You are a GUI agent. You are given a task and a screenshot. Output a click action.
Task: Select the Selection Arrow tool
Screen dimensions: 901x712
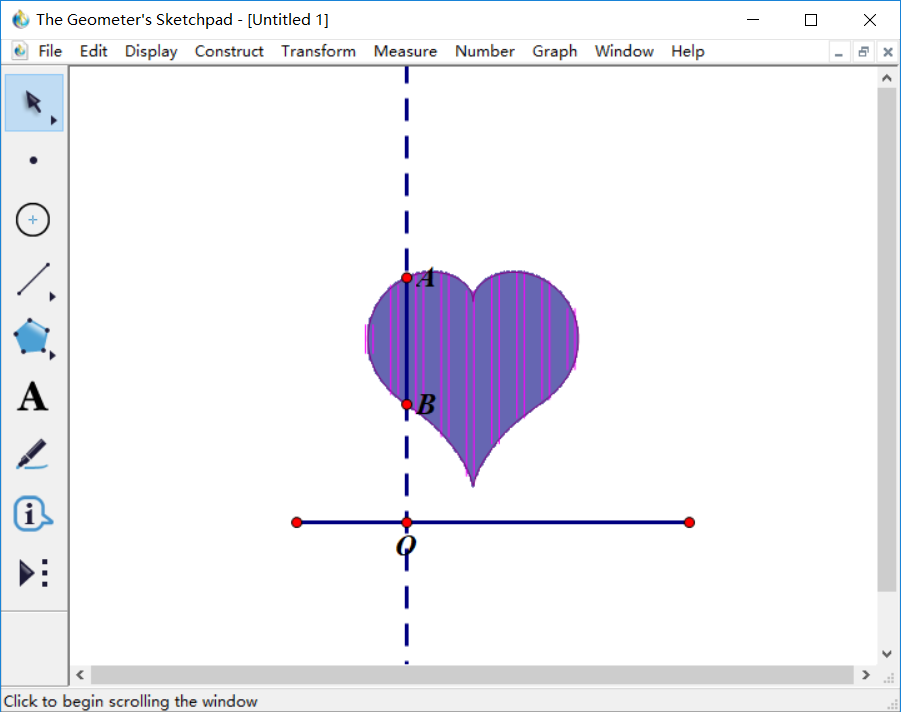tap(33, 102)
